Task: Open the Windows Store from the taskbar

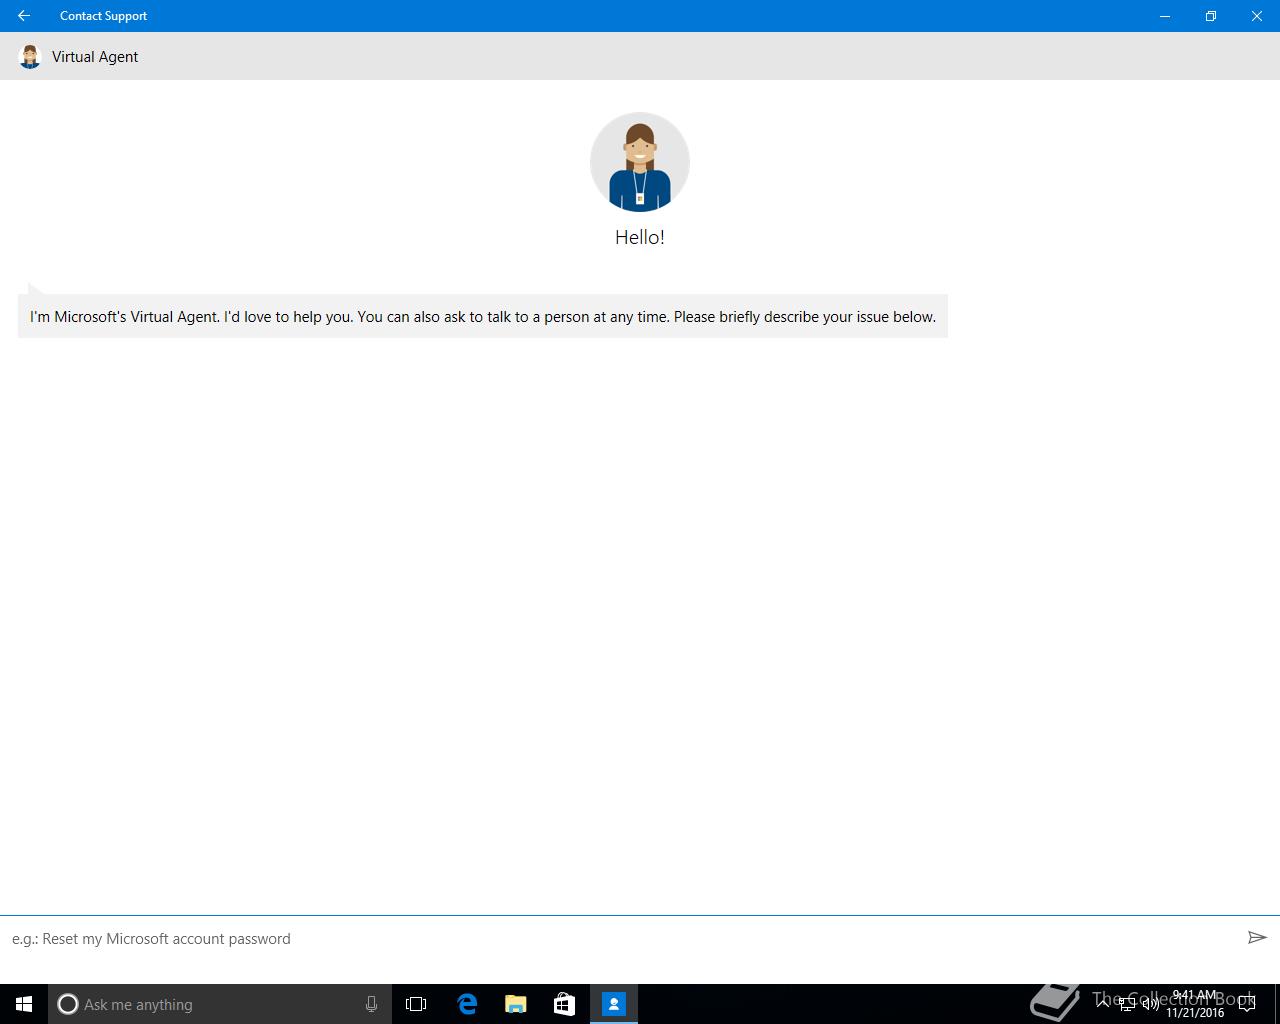Action: (x=564, y=1004)
